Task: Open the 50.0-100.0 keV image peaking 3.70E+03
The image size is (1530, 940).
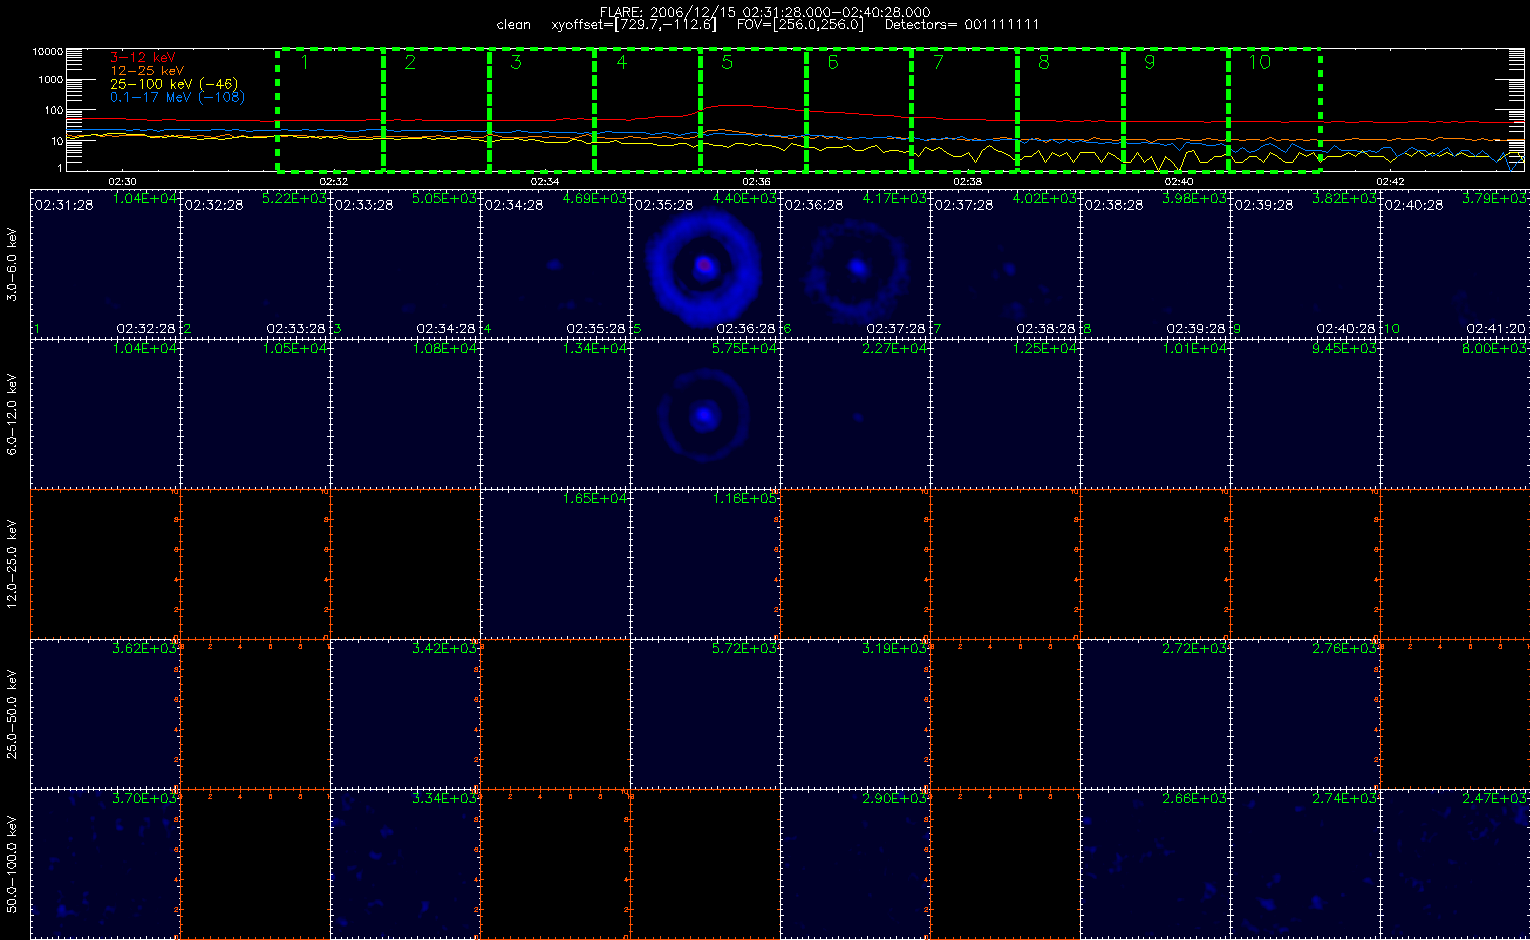Action: pos(105,864)
